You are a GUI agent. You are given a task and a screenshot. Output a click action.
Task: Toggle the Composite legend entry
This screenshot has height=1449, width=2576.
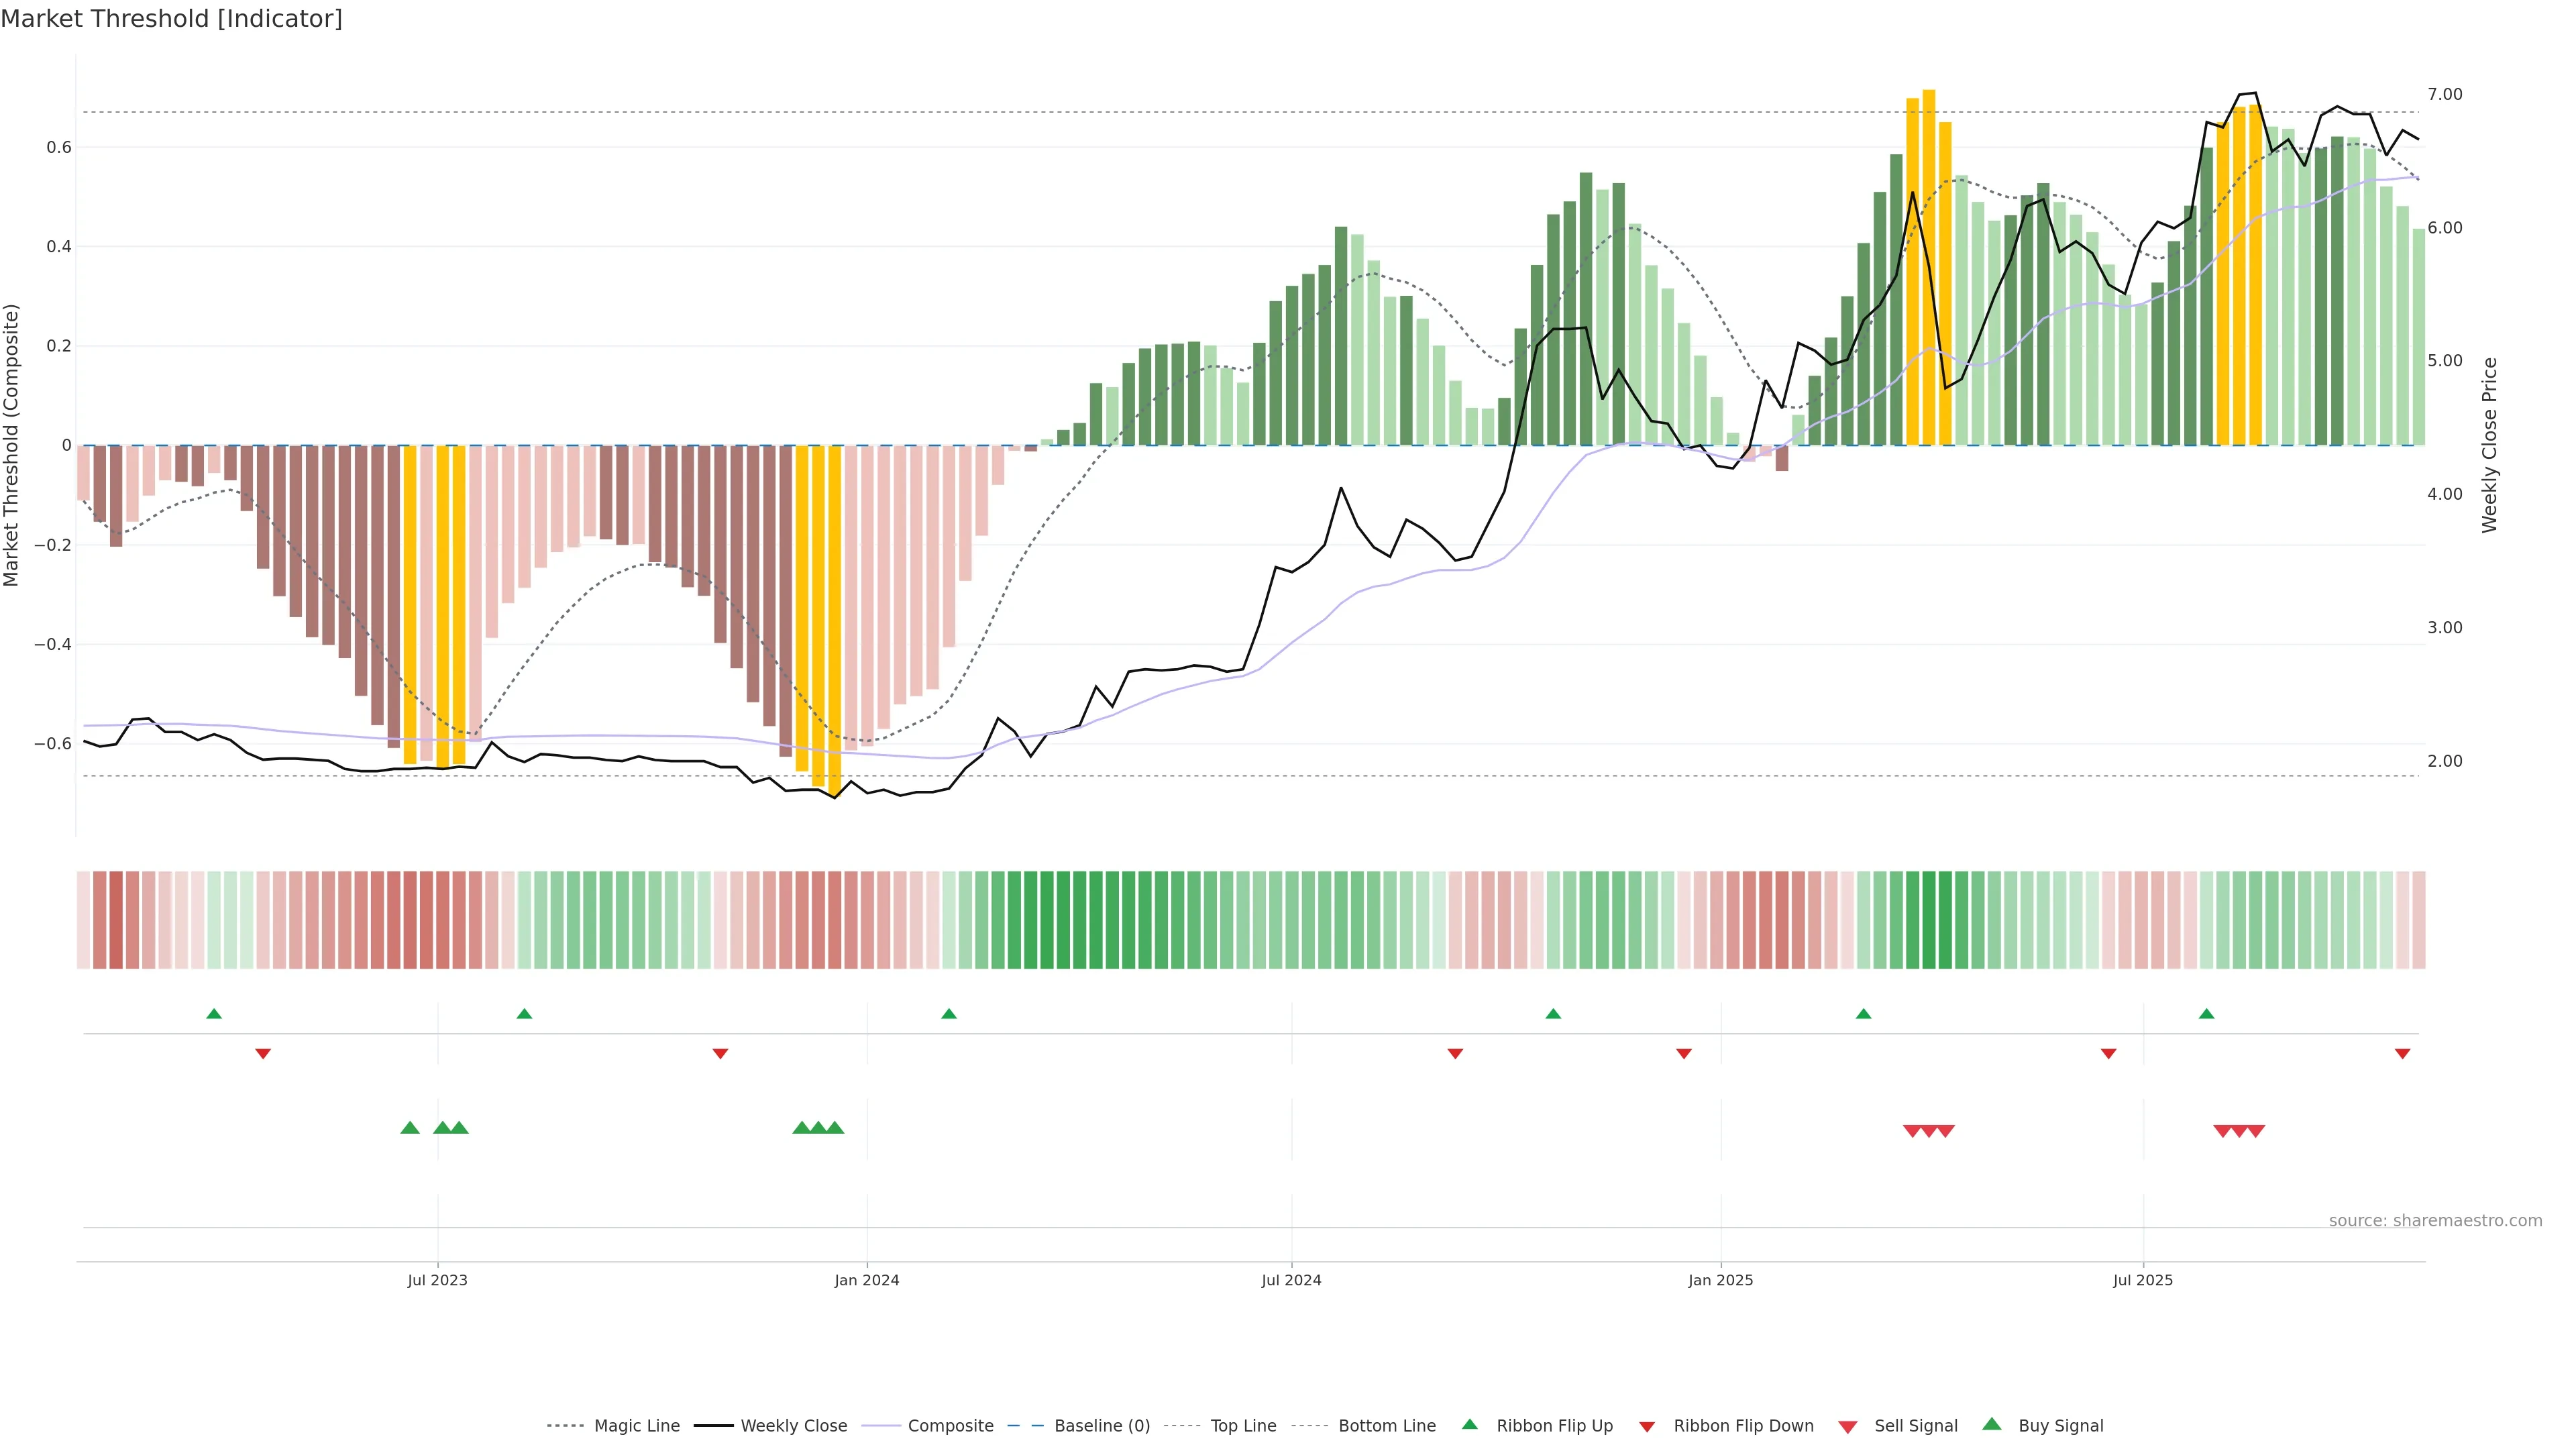pyautogui.click(x=950, y=1426)
